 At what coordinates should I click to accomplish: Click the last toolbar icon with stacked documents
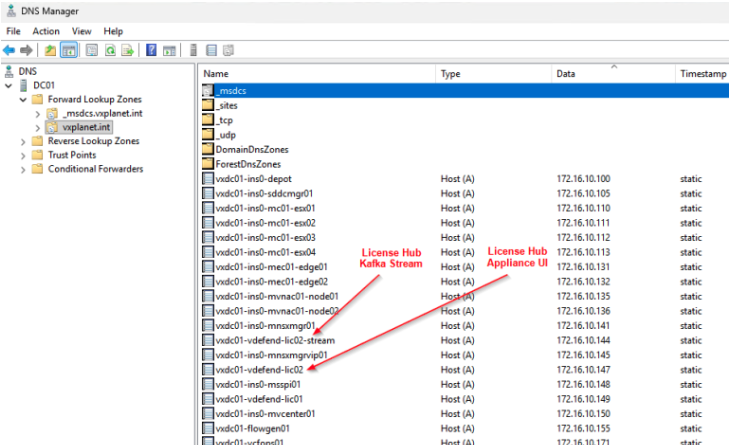tap(228, 50)
